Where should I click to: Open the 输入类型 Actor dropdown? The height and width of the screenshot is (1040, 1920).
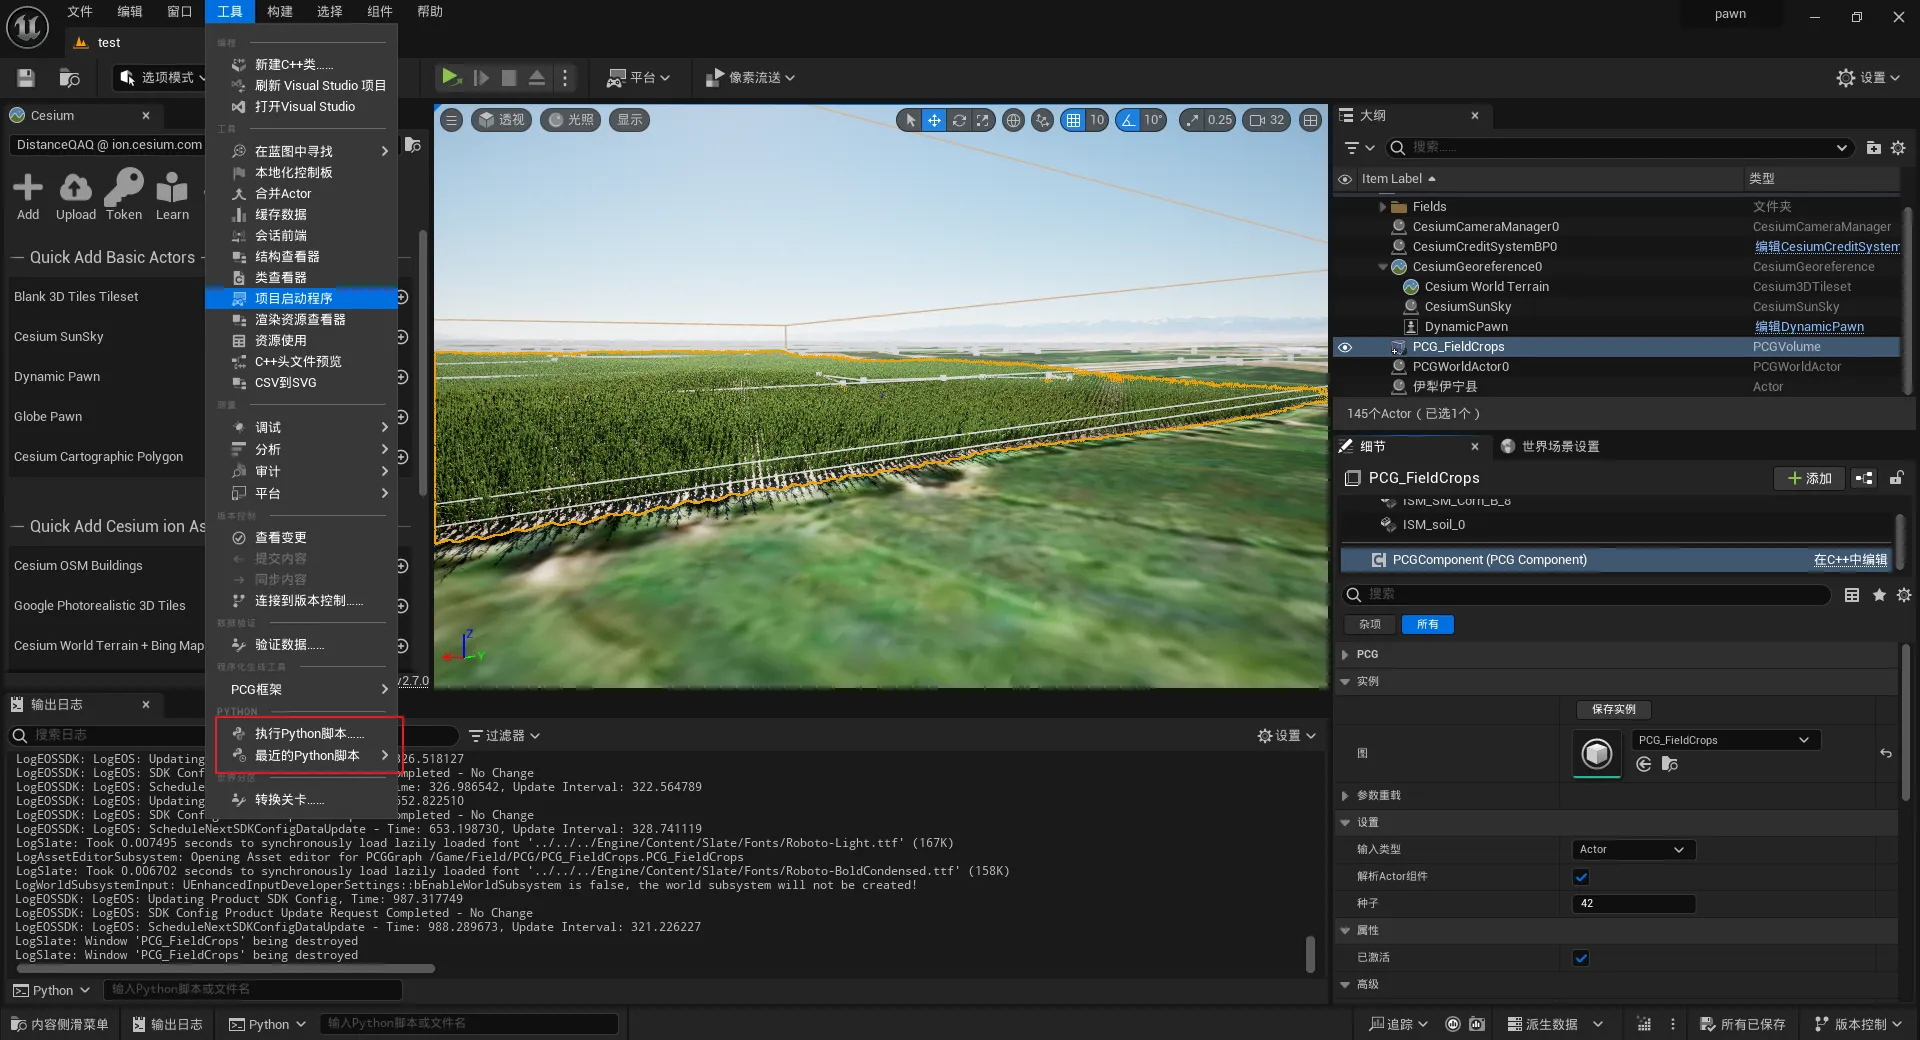(x=1632, y=850)
